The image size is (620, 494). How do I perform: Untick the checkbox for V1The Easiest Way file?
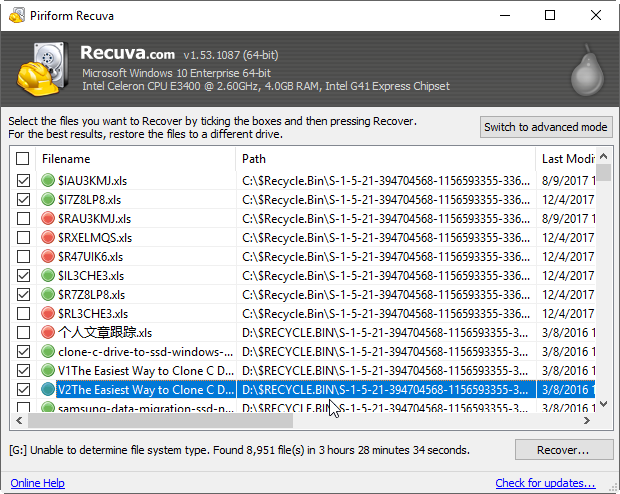(x=23, y=370)
